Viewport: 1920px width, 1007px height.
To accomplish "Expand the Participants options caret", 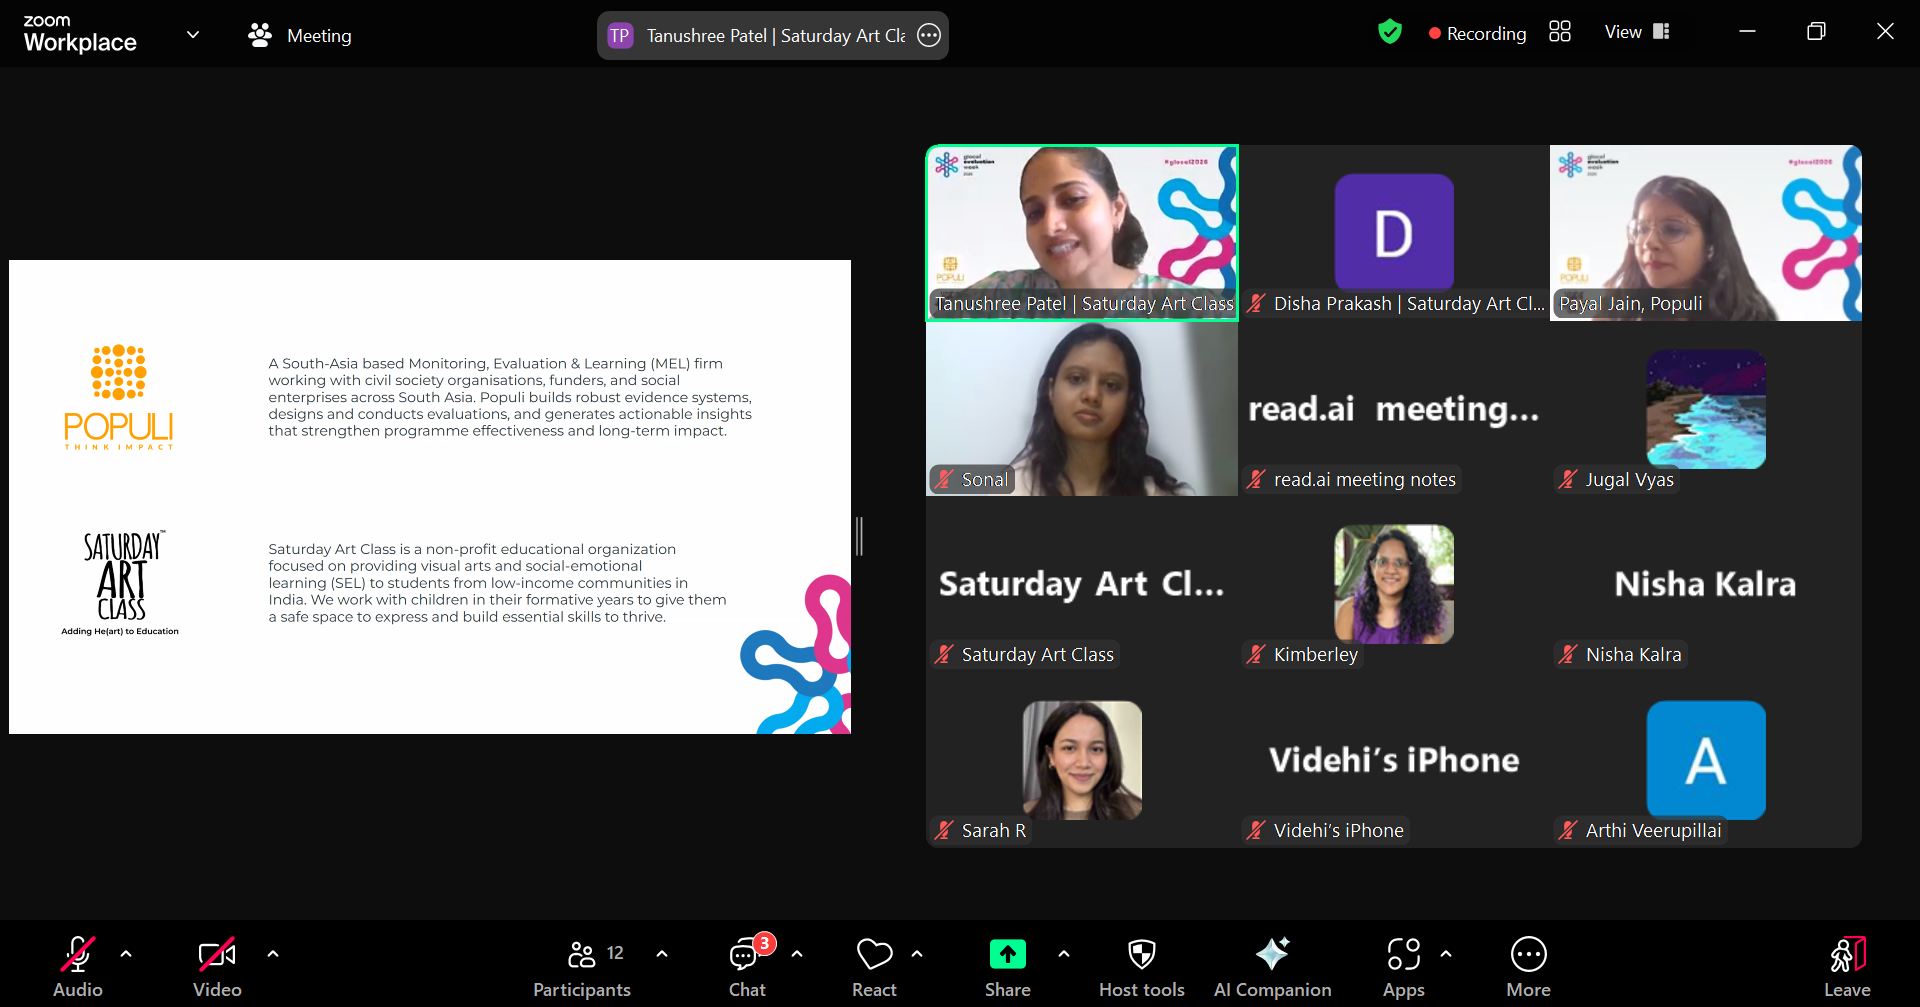I will (x=662, y=954).
